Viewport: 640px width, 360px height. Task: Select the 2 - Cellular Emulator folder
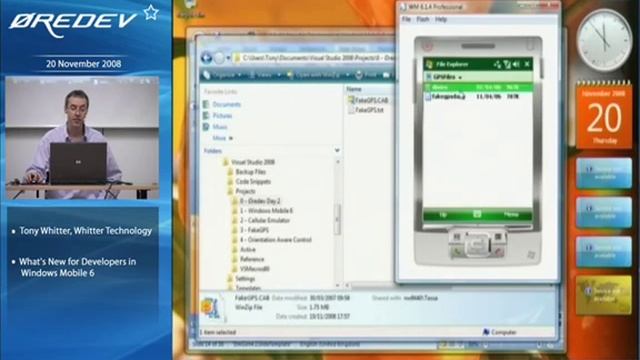(260, 220)
